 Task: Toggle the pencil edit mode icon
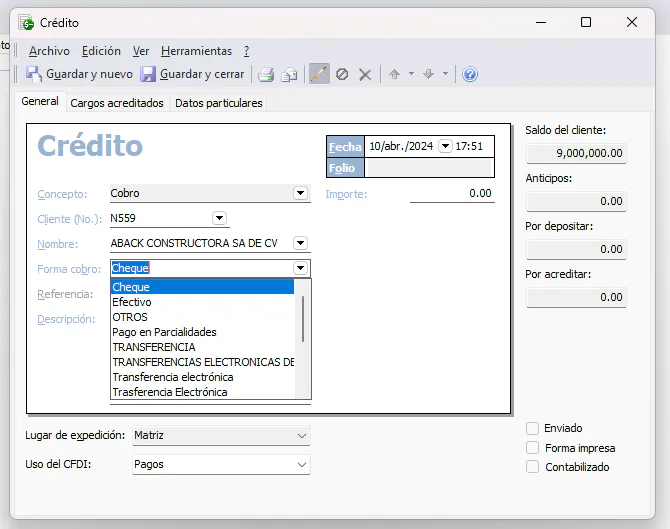[x=319, y=74]
